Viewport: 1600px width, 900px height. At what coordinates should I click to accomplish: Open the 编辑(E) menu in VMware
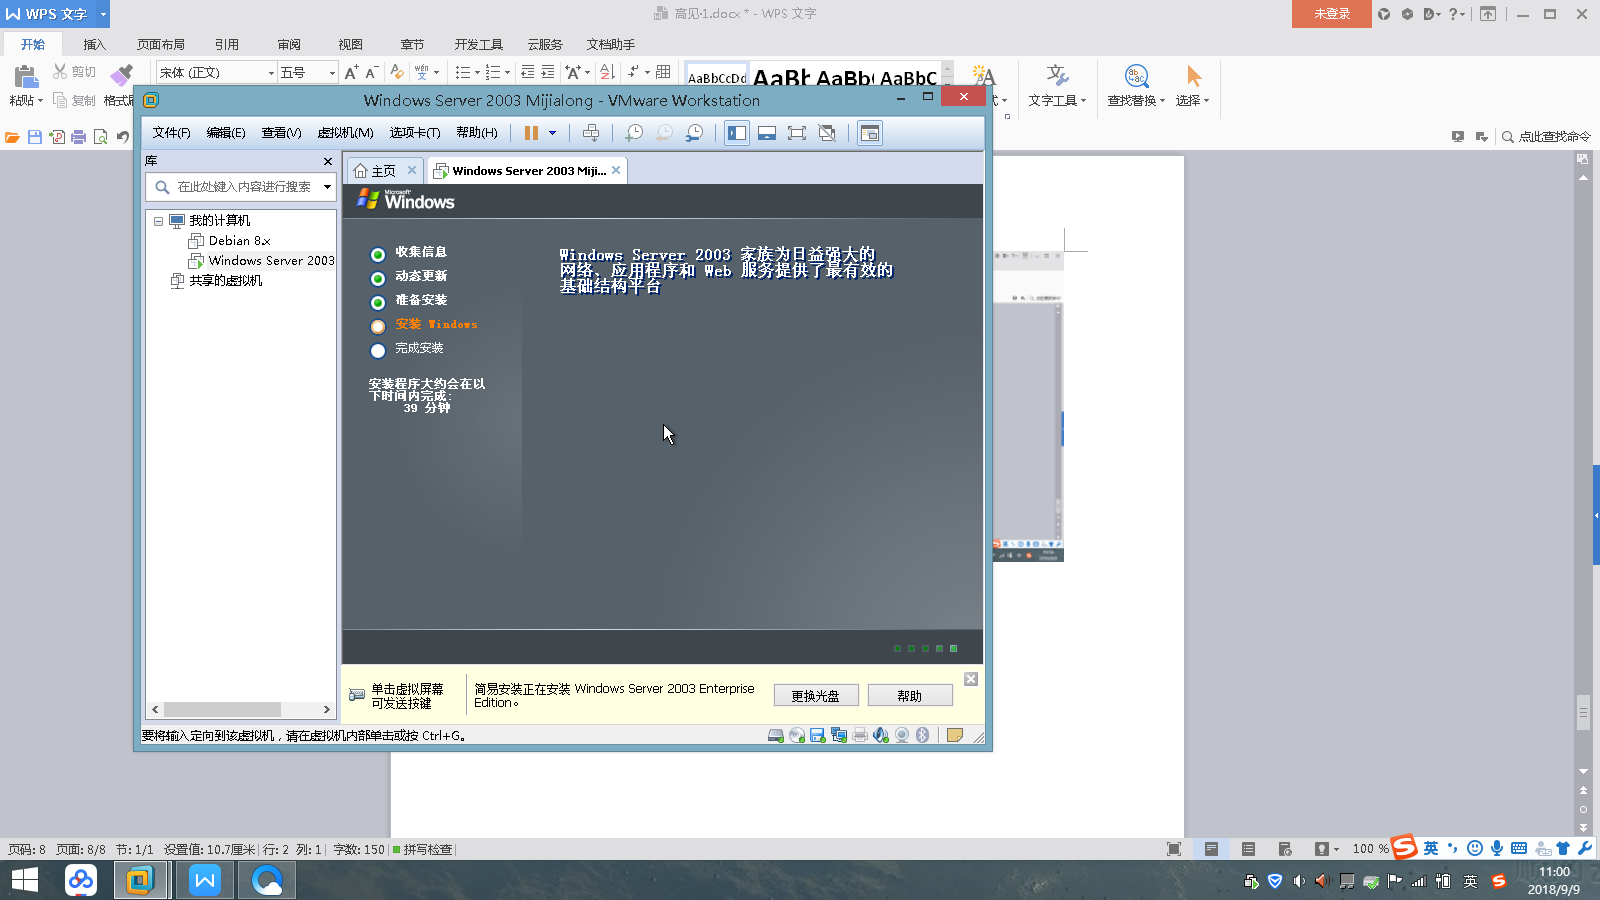(x=226, y=133)
